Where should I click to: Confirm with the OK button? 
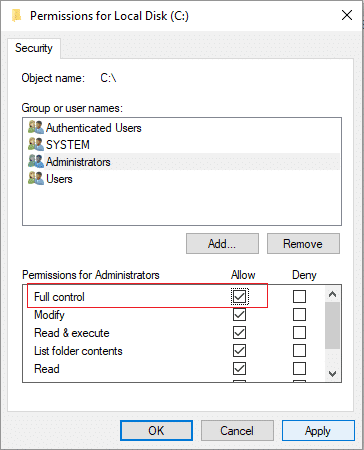coord(156,431)
